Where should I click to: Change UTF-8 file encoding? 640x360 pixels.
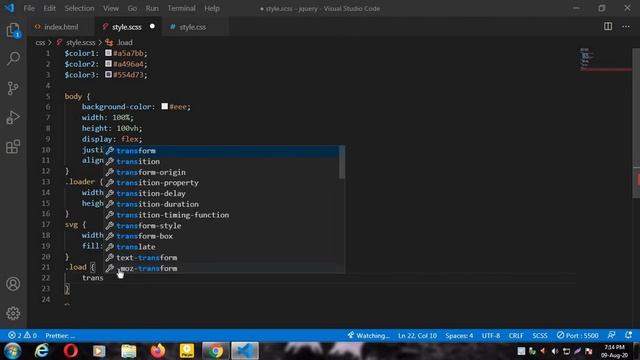(491, 336)
